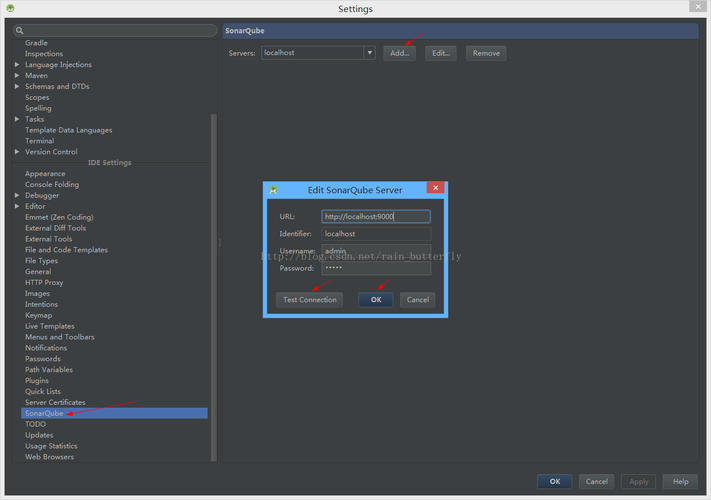Expand the Version Control node
Screen dimensions: 711x500
pyautogui.click(x=17, y=151)
